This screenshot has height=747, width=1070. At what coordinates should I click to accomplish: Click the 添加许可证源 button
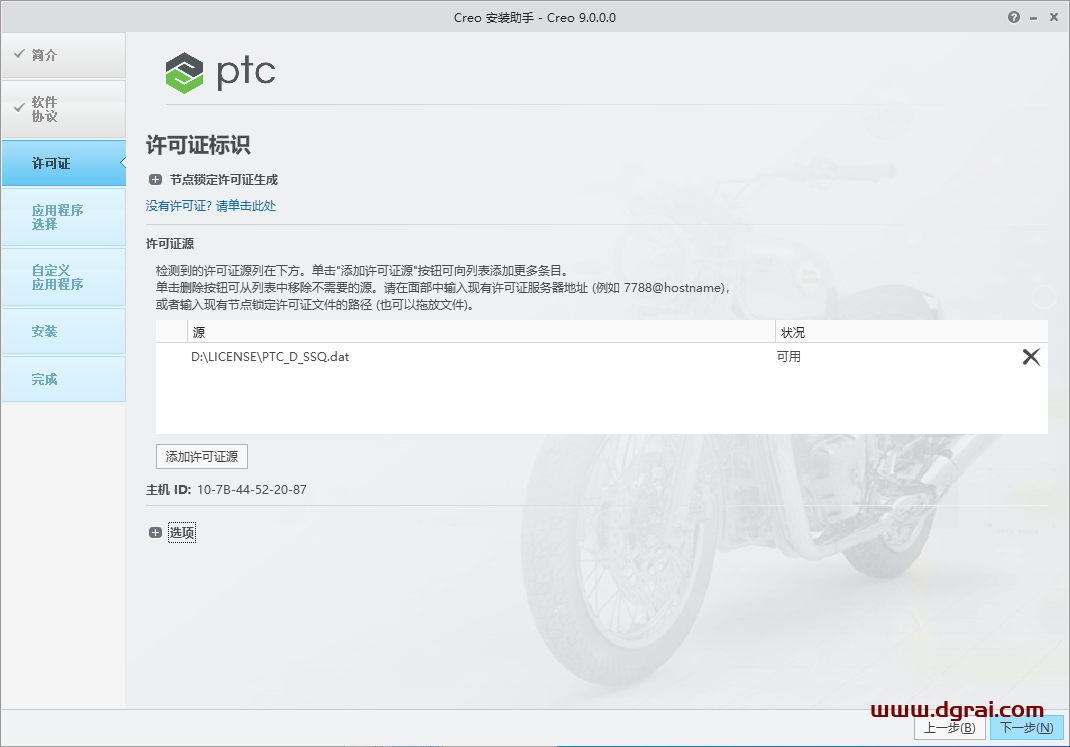point(202,456)
